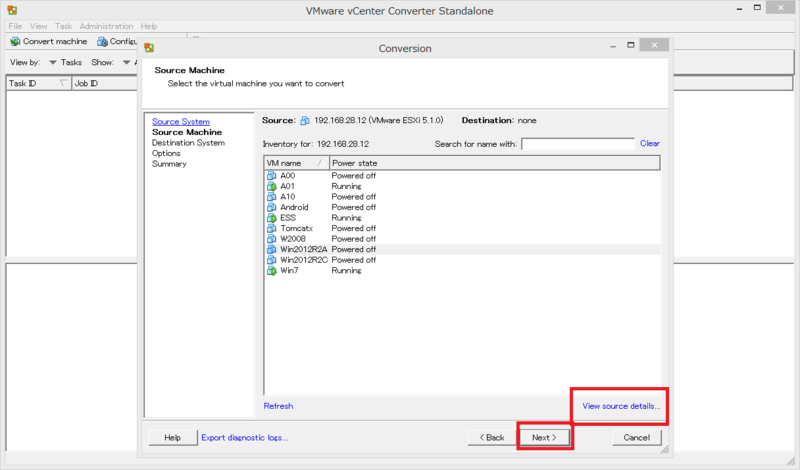
Task: Select the W2008 VM name
Action: coord(293,239)
